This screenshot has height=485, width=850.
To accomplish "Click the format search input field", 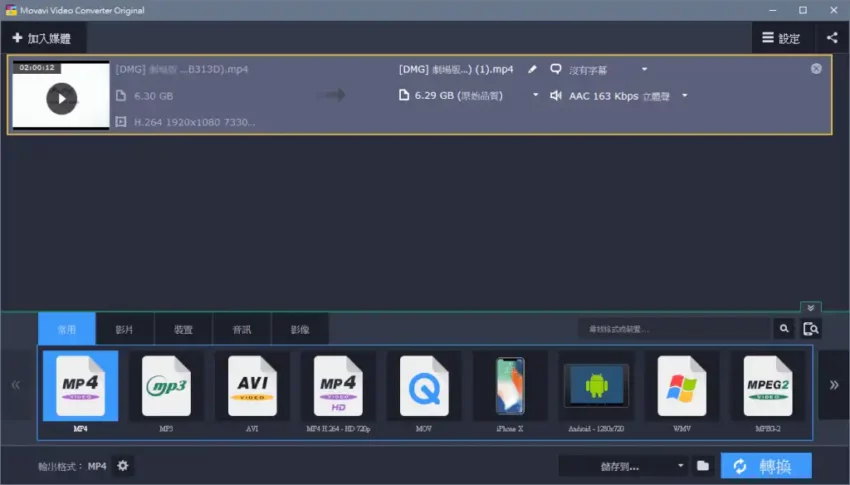I will (x=674, y=328).
